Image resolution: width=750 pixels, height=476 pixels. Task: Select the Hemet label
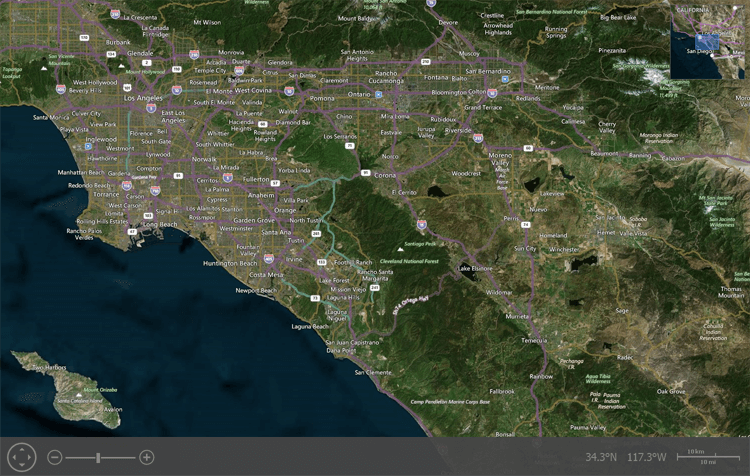pos(606,232)
